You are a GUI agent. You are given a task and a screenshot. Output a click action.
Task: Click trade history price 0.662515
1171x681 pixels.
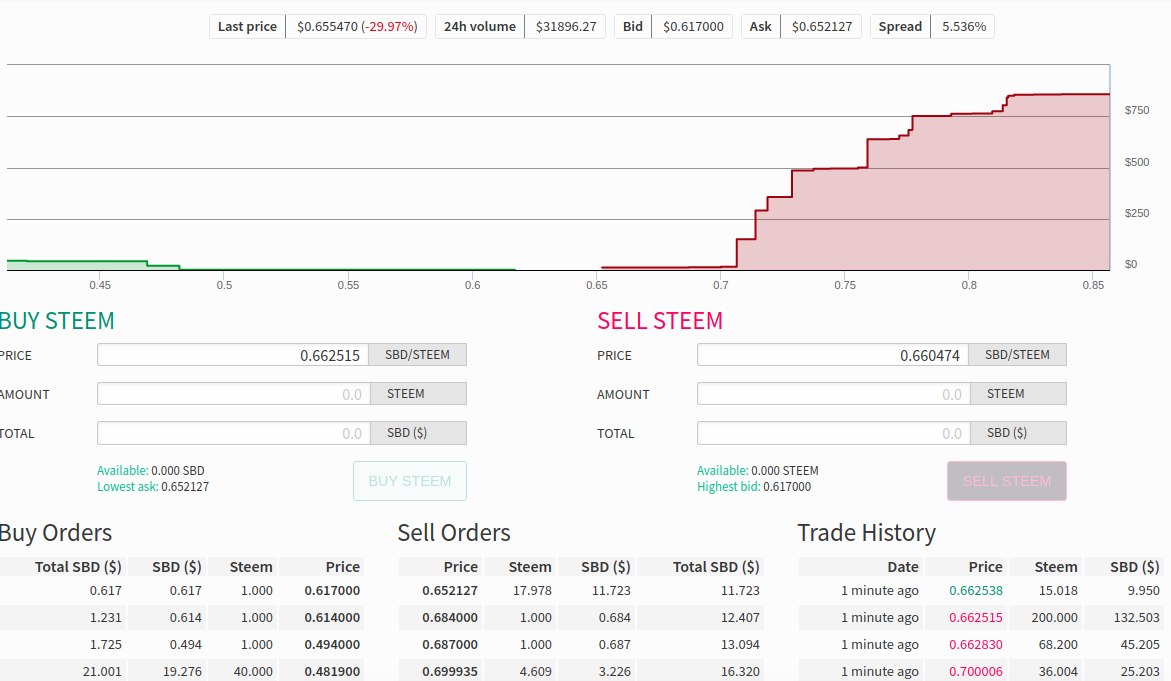975,618
